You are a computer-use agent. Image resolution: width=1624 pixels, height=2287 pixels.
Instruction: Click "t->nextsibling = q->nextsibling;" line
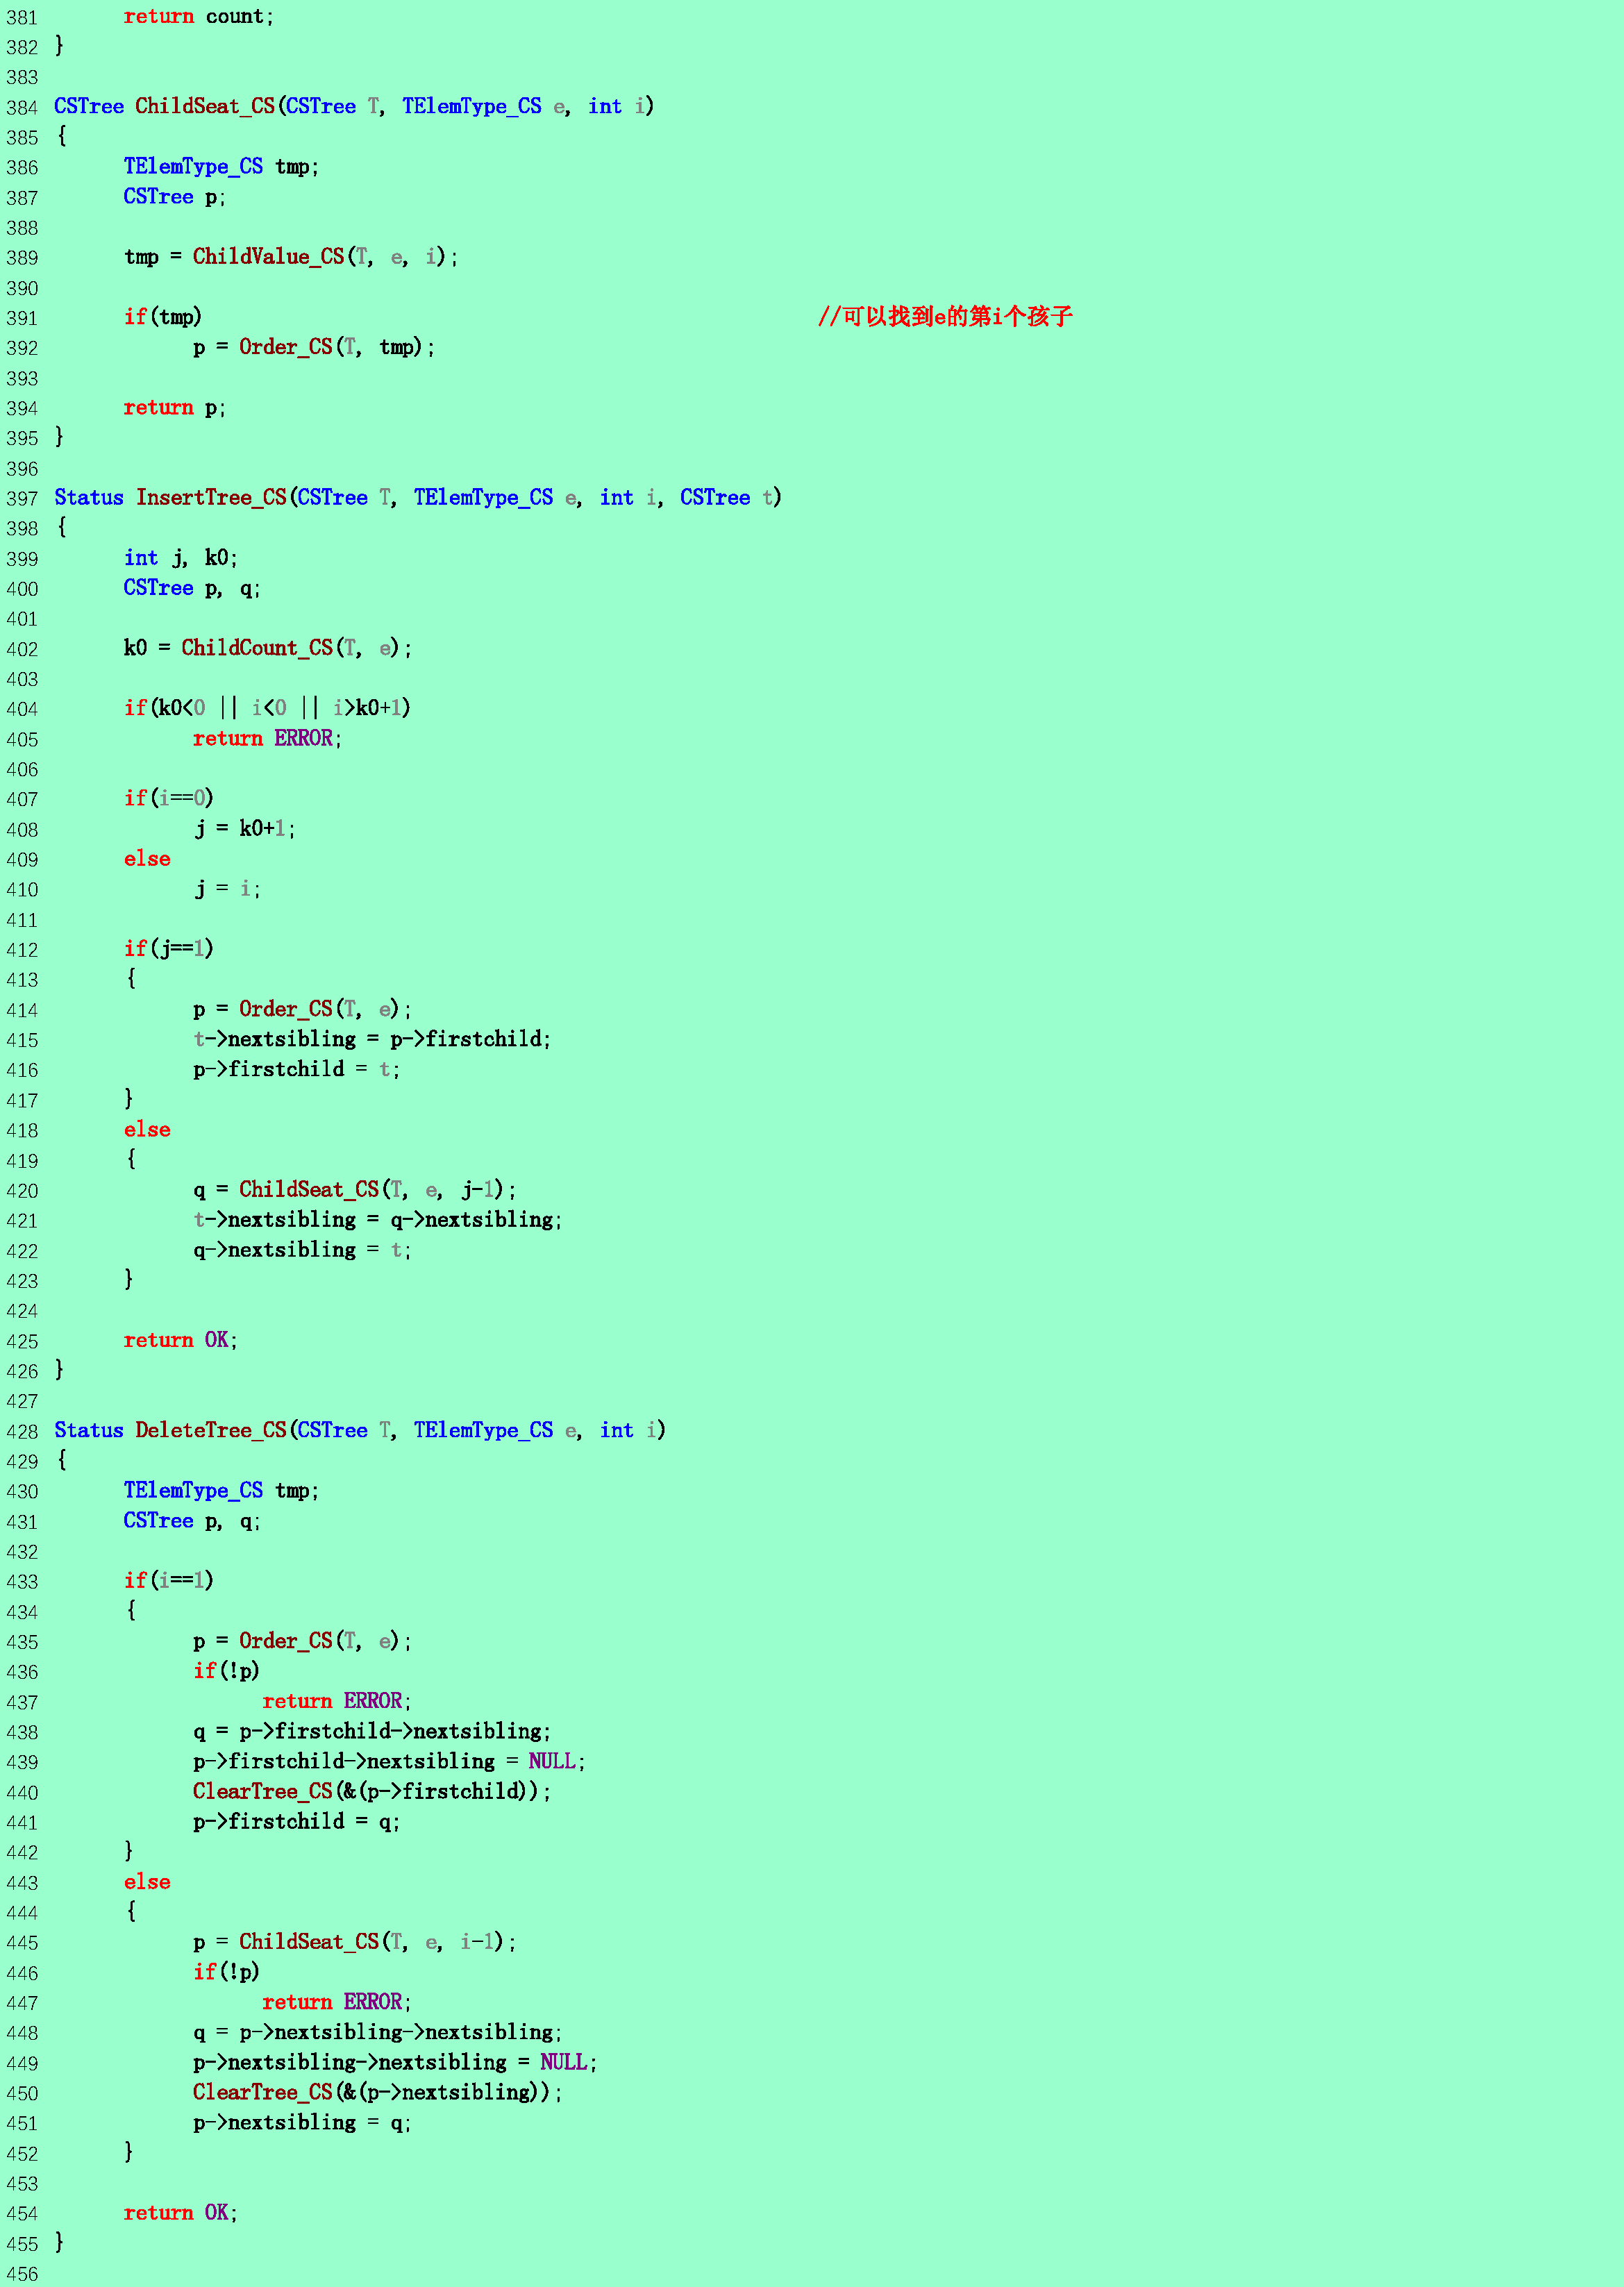point(378,1220)
